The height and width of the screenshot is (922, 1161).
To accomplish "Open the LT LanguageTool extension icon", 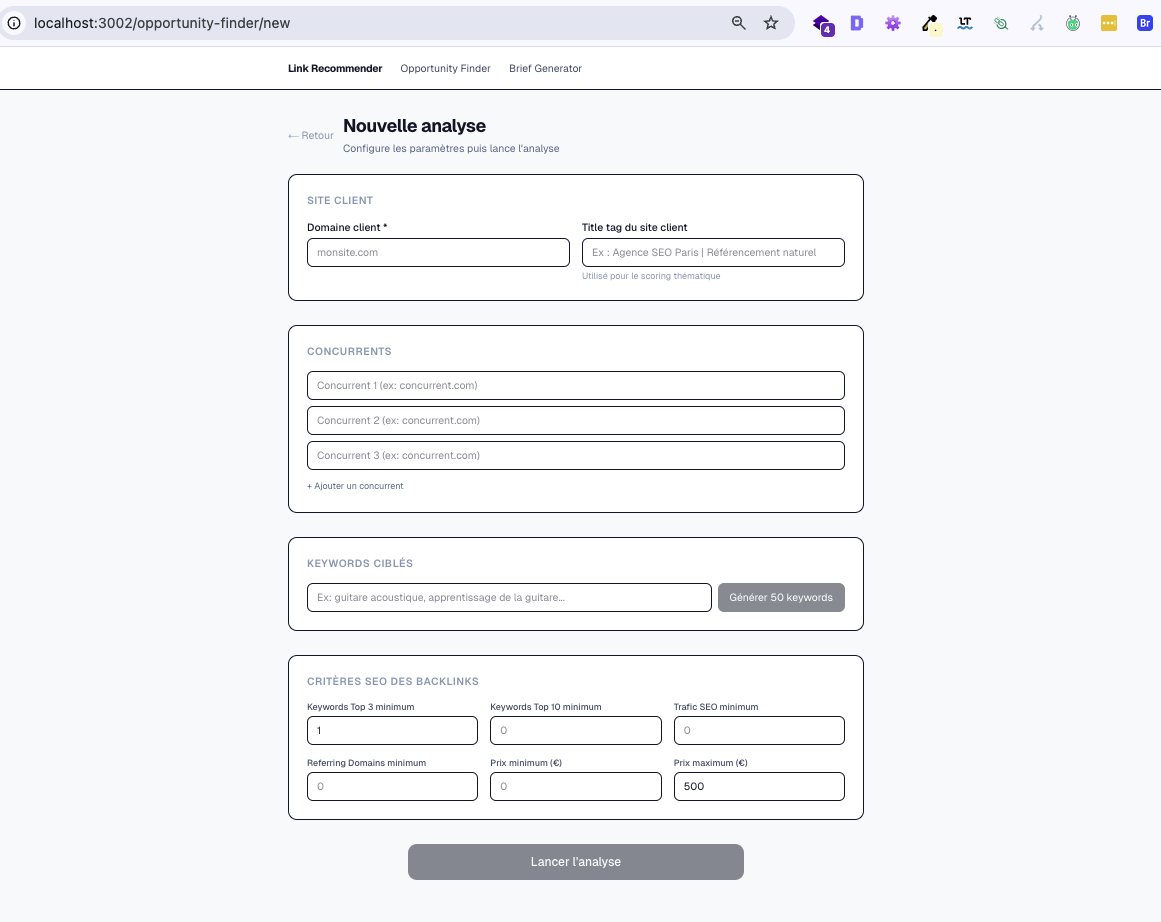I will (965, 23).
